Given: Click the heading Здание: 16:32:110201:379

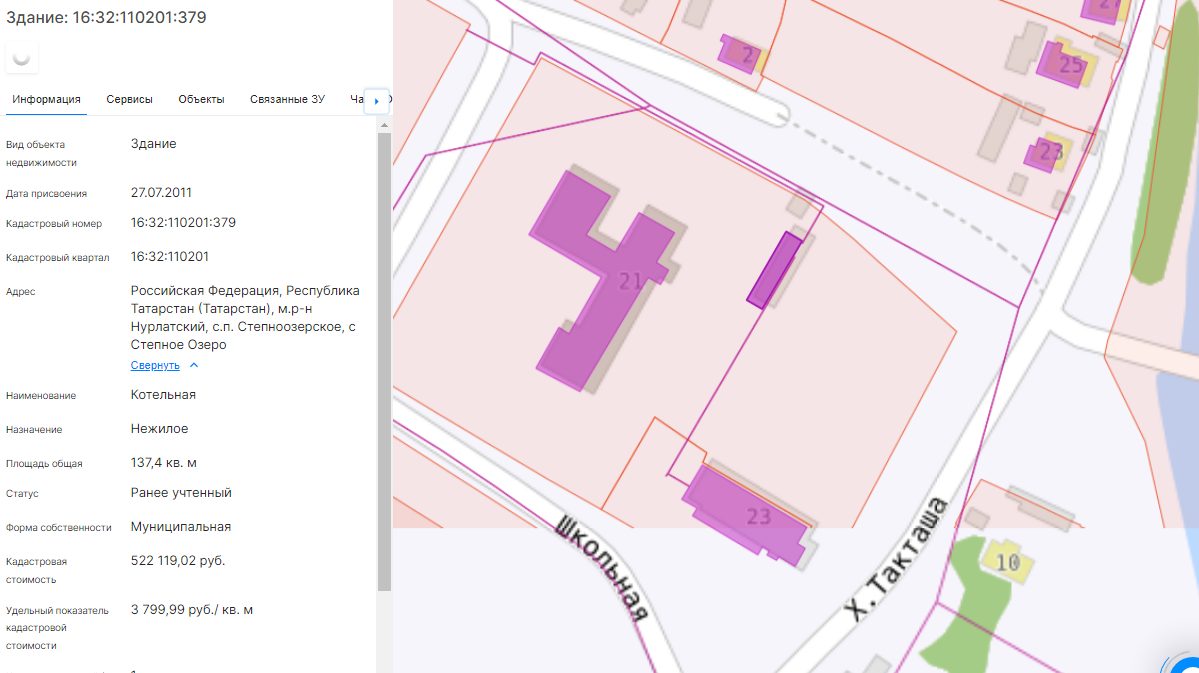Looking at the screenshot, I should click(106, 18).
